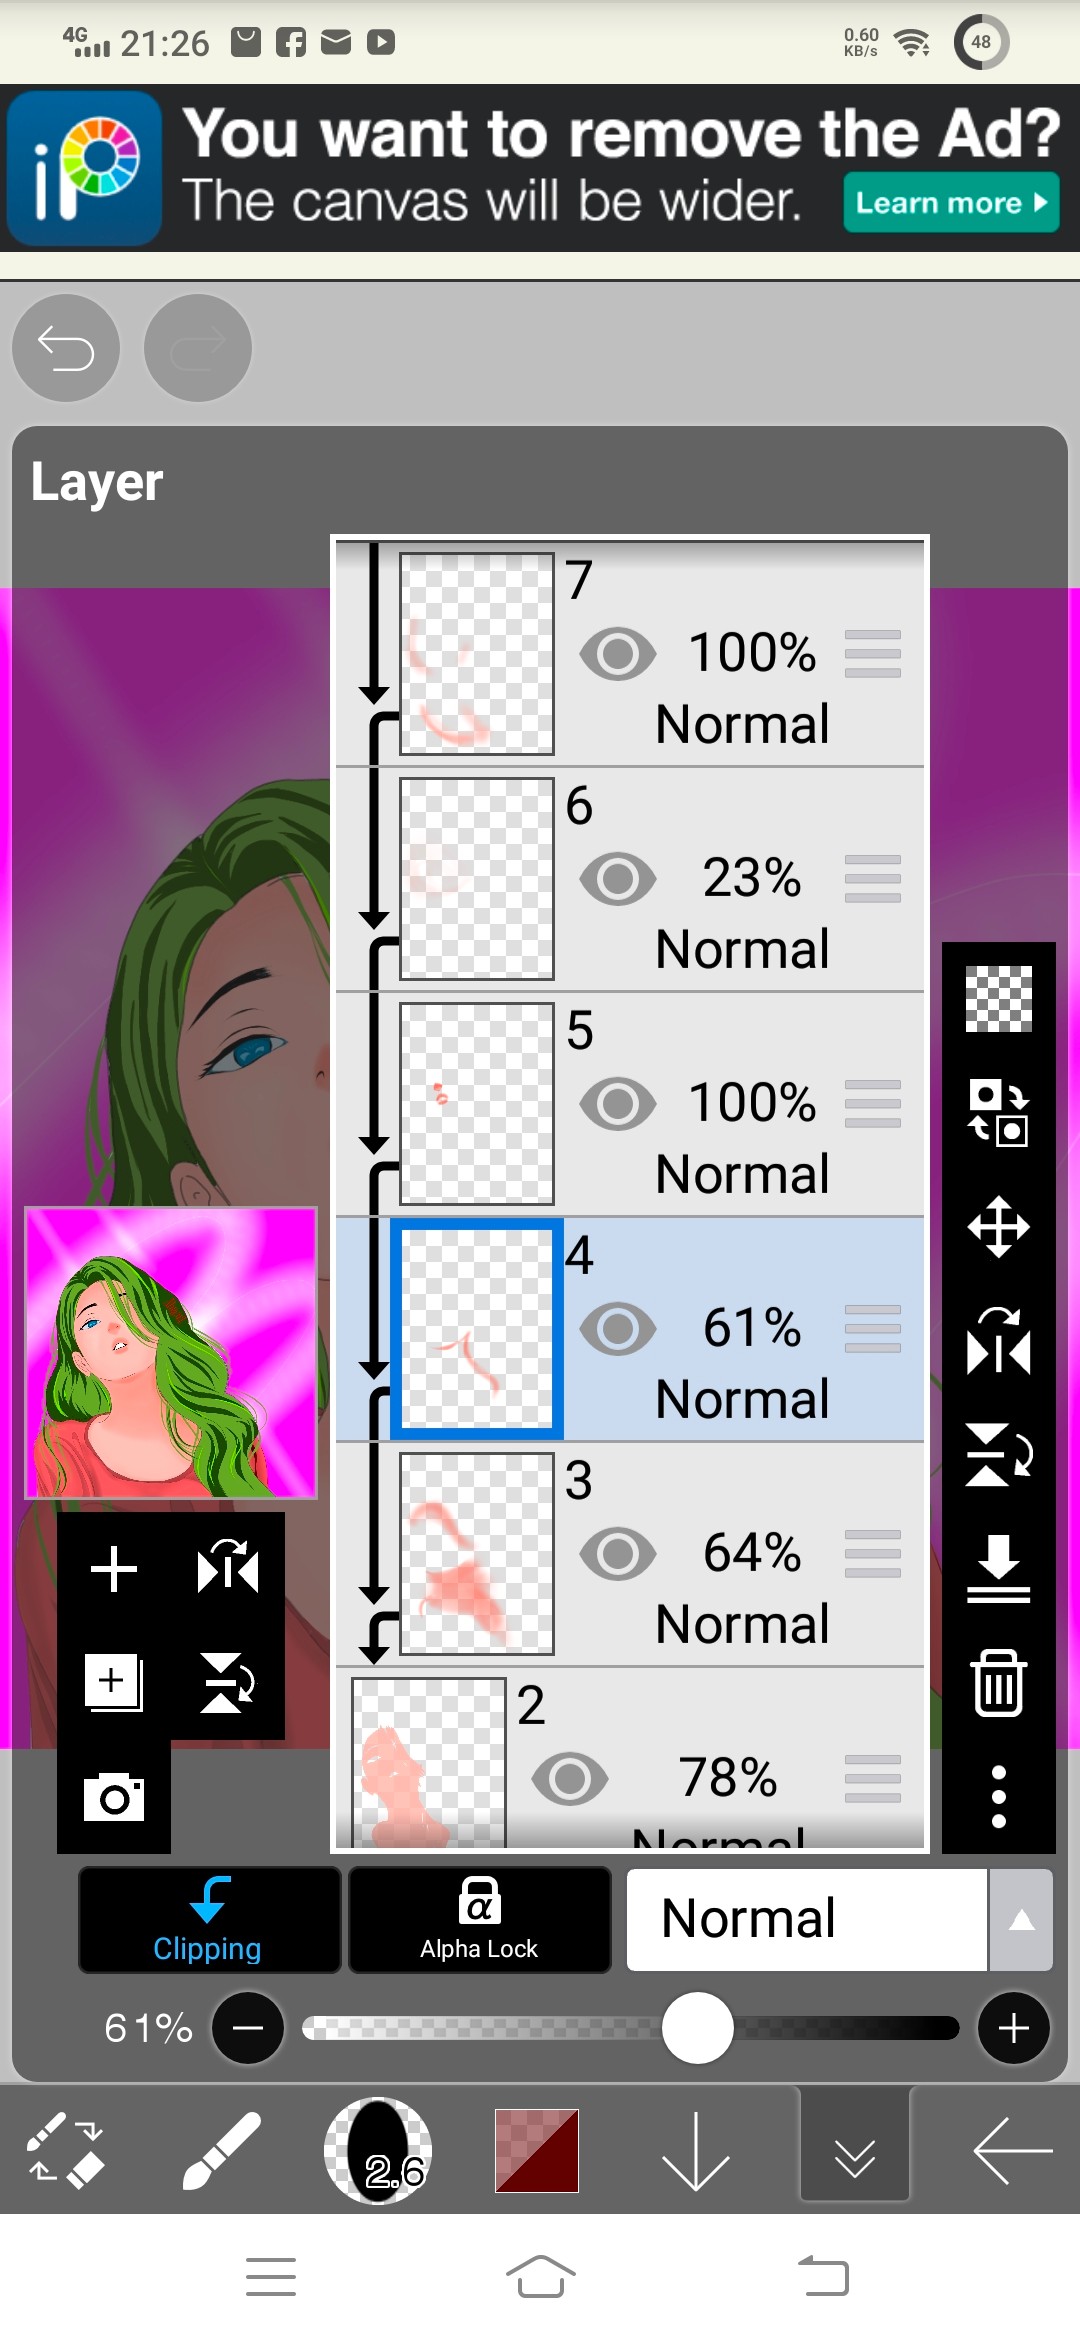Image resolution: width=1080 pixels, height=2340 pixels.
Task: Open the Normal blend mode dropdown
Action: point(807,1920)
